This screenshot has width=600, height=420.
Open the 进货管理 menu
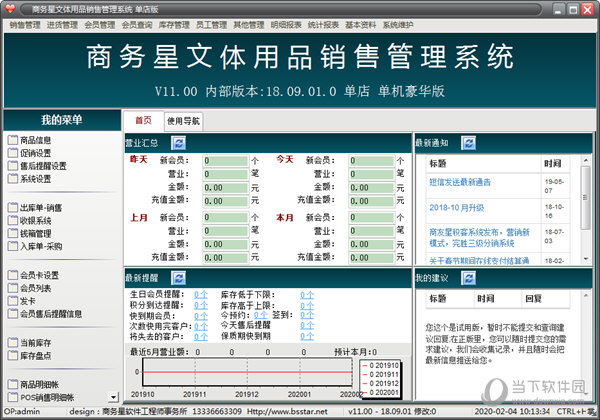62,25
